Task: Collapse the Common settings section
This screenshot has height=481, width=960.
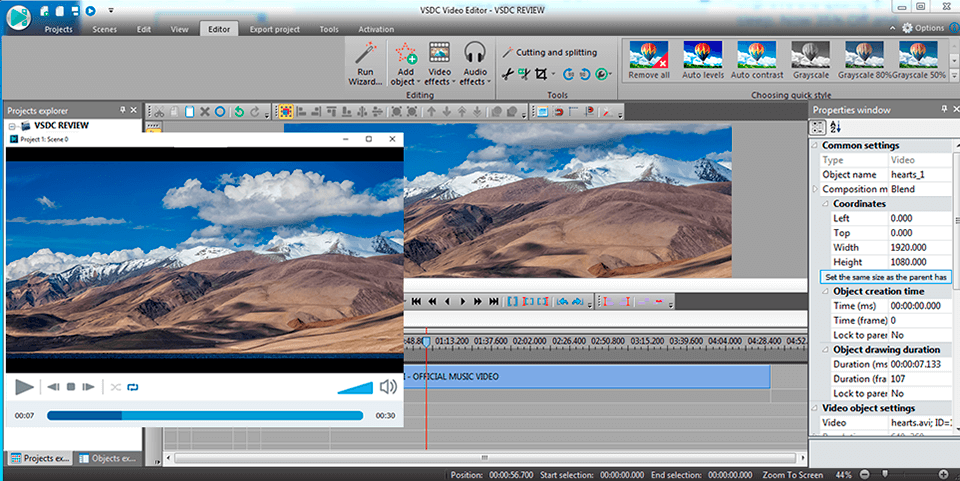Action: coord(815,146)
